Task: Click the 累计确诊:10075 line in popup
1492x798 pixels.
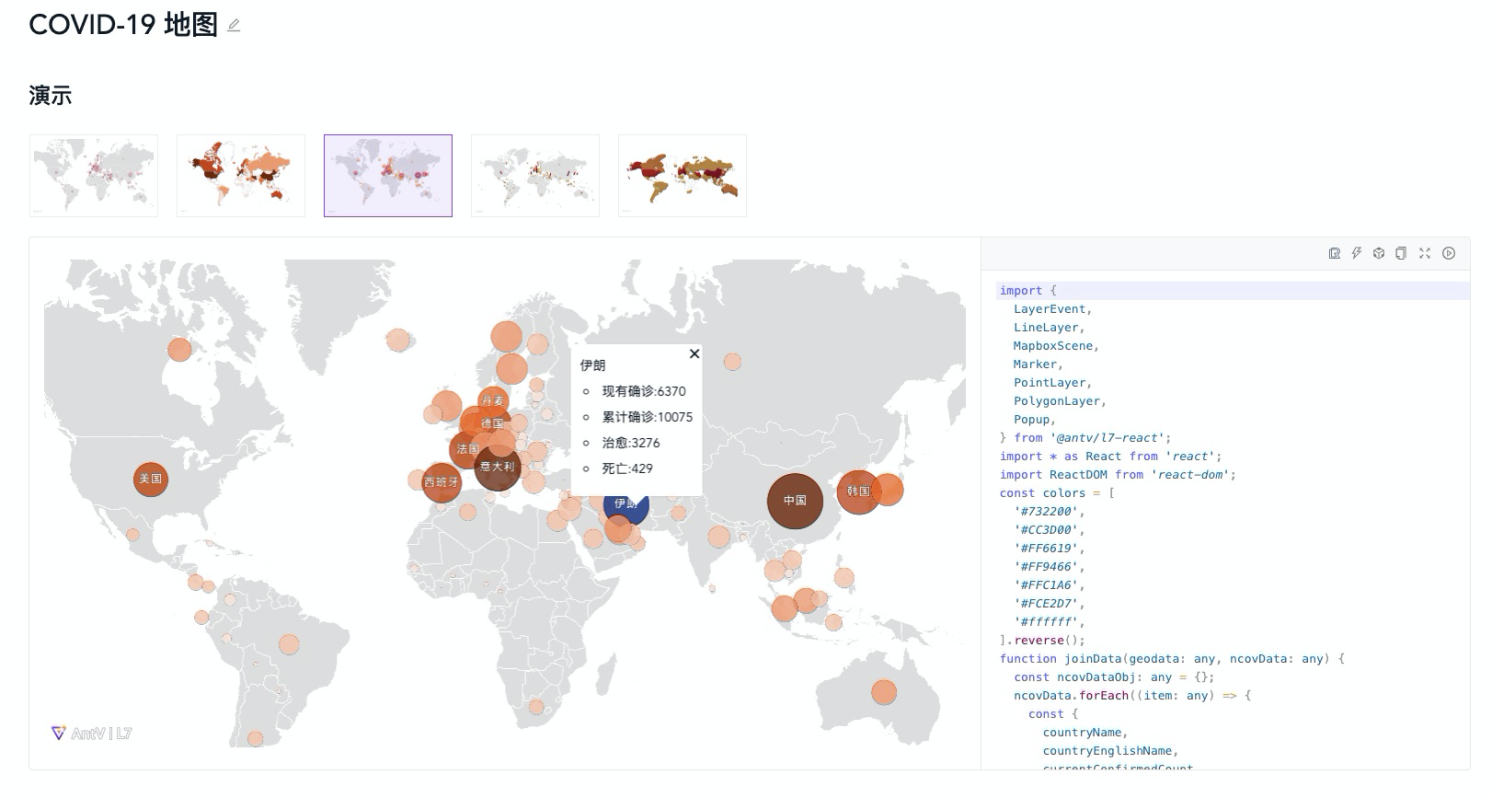Action: [647, 417]
